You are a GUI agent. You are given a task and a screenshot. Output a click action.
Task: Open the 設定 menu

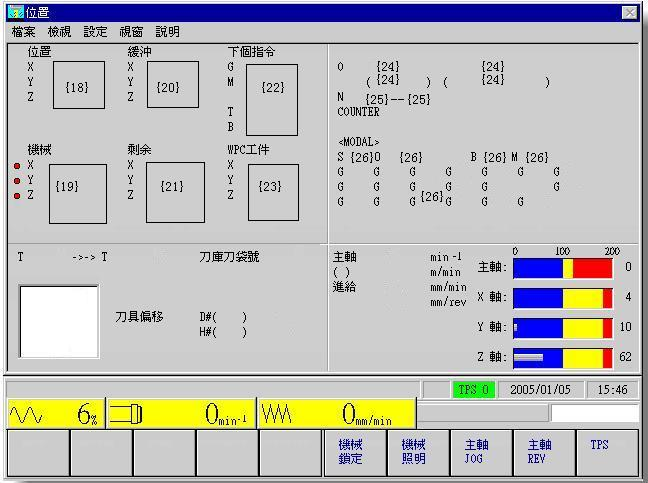pos(96,32)
